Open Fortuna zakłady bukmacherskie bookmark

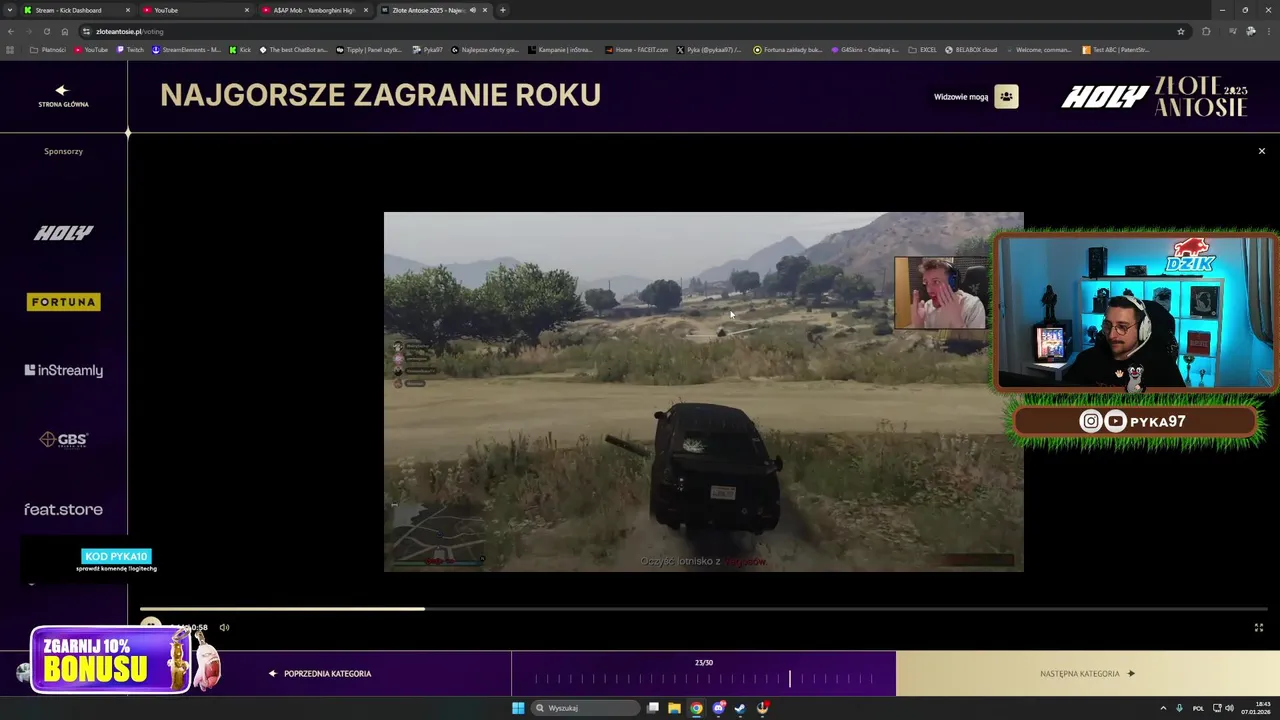[788, 50]
